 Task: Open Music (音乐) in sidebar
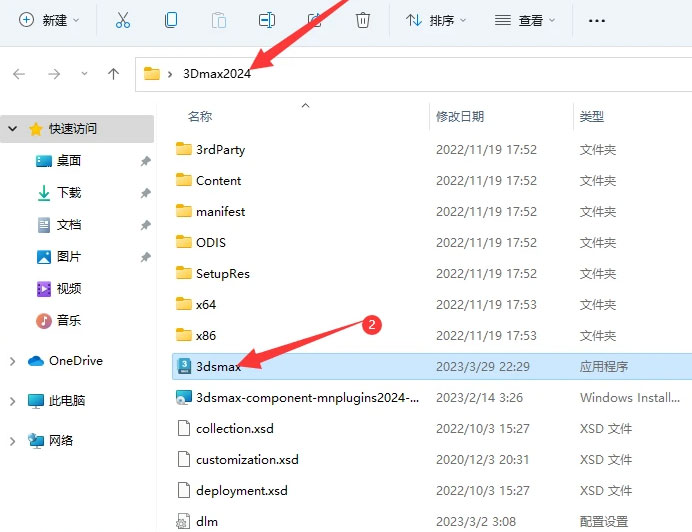click(x=69, y=321)
